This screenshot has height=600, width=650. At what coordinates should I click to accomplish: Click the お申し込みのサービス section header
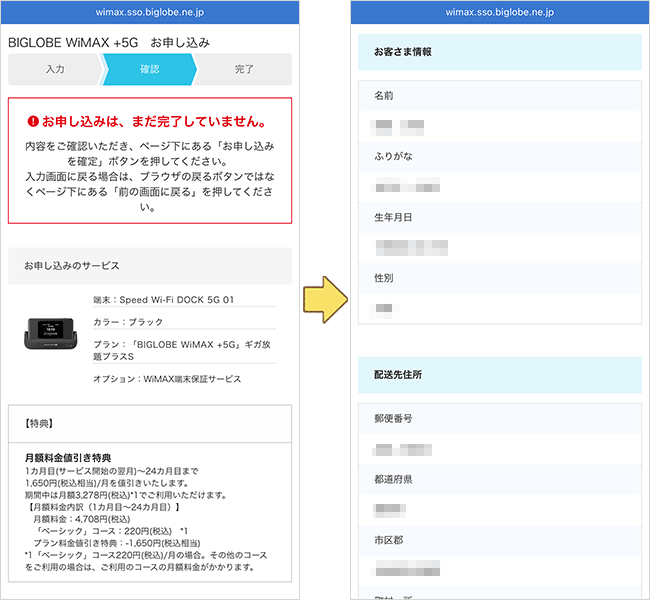pyautogui.click(x=150, y=266)
